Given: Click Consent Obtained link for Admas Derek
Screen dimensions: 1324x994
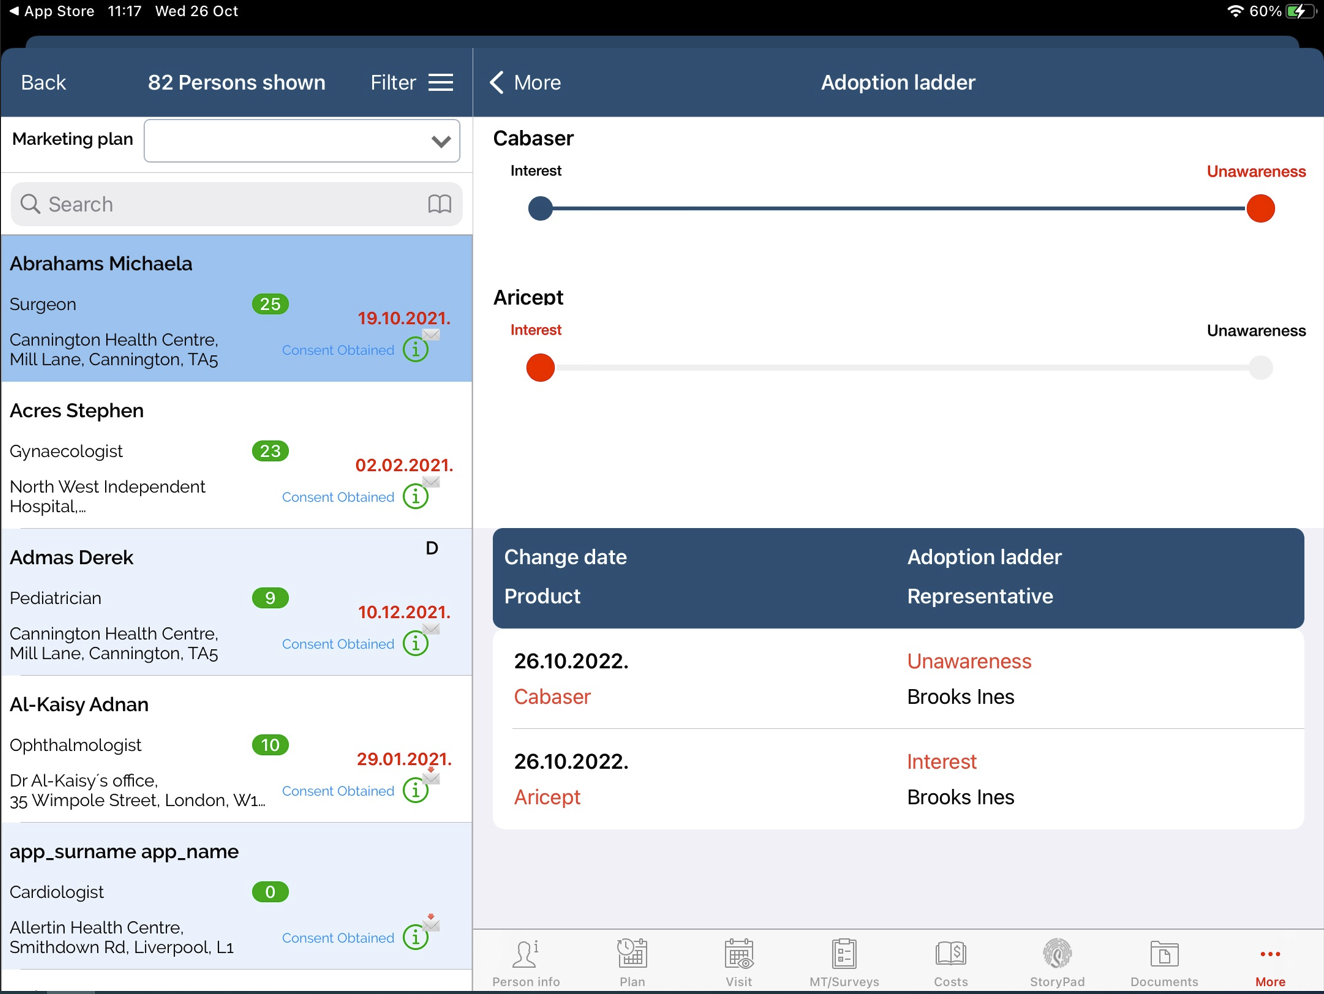Looking at the screenshot, I should point(338,644).
